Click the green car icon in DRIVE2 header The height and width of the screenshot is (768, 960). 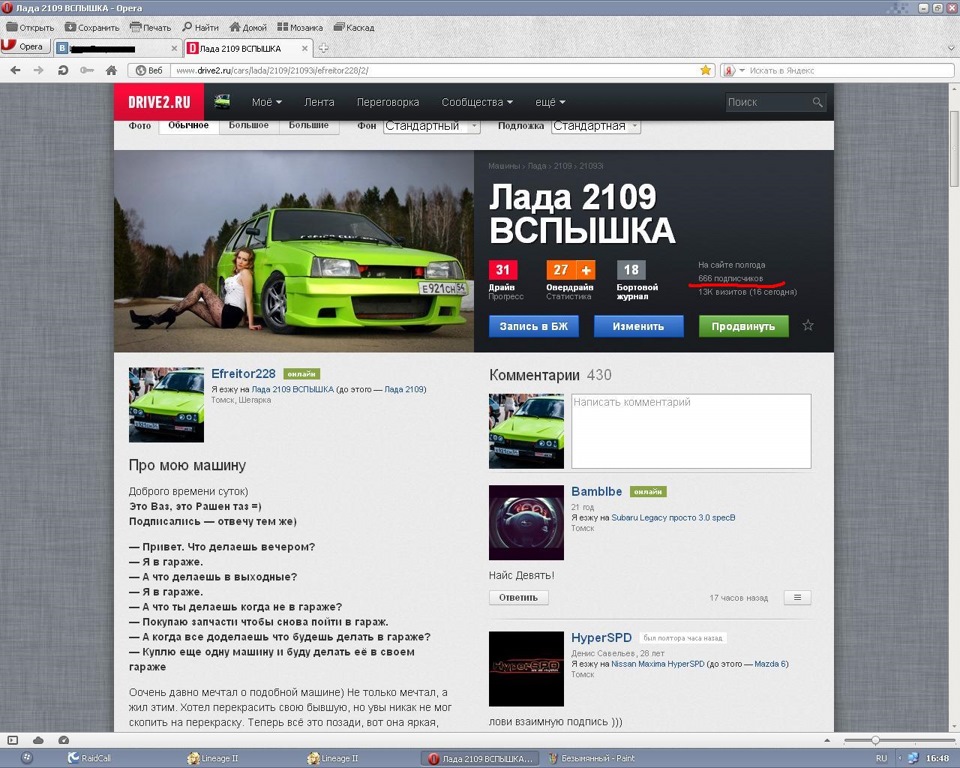click(222, 101)
